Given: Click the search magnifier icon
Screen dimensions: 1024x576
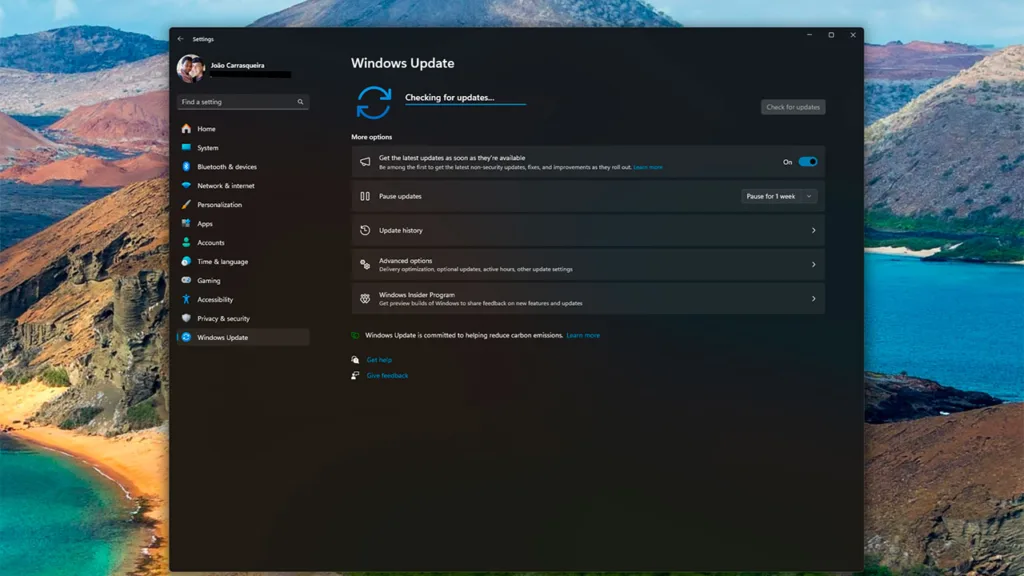Looking at the screenshot, I should click(300, 102).
